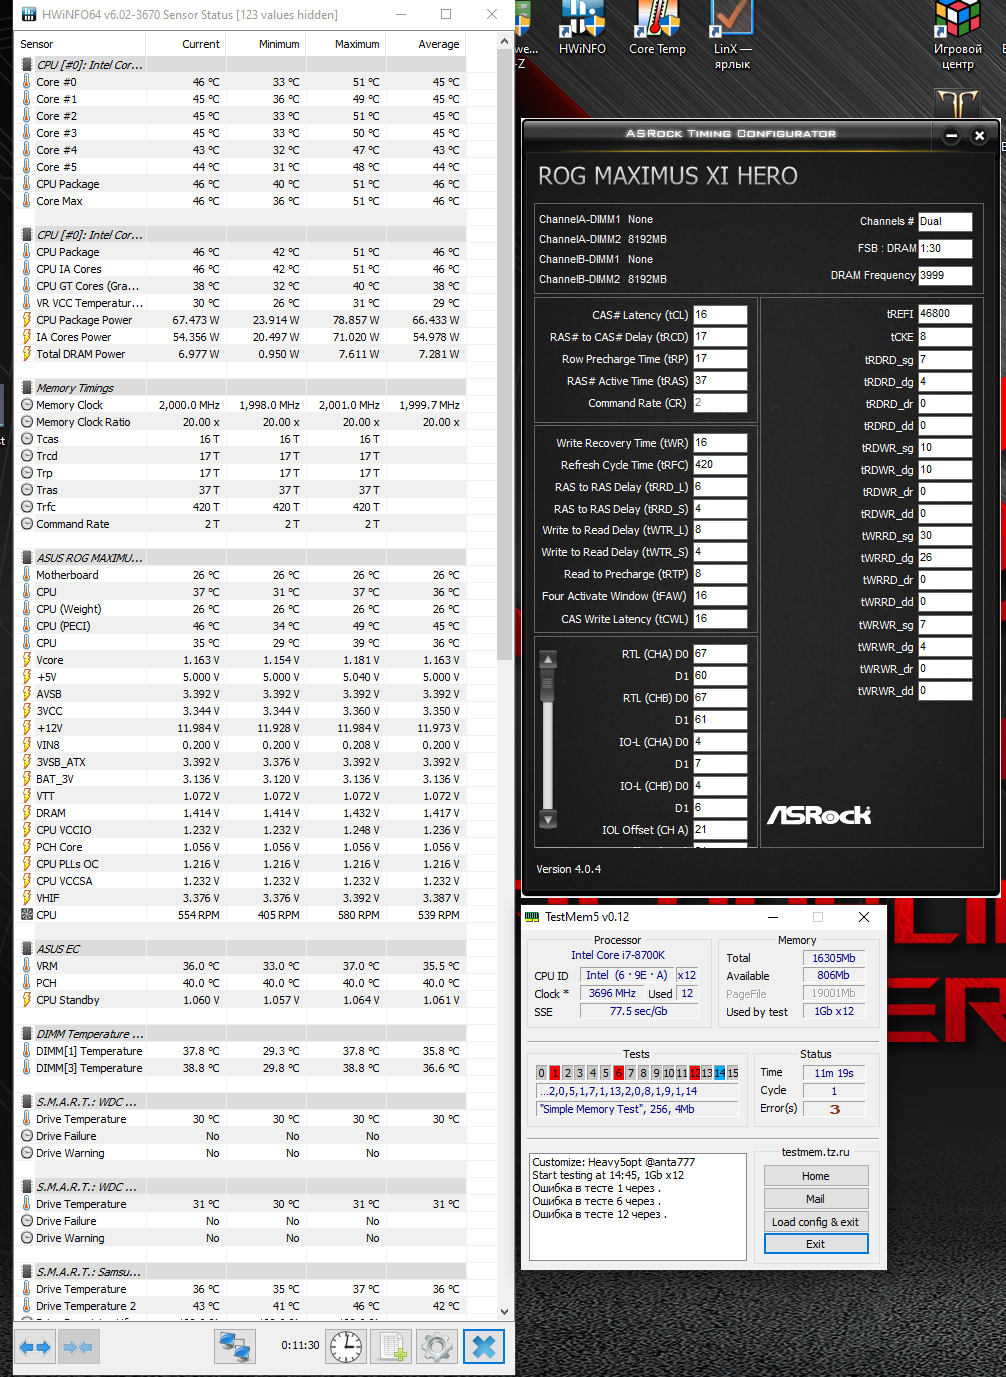Open the remote network monitoring icon in HWiNFO
This screenshot has width=1006, height=1377.
[235, 1347]
